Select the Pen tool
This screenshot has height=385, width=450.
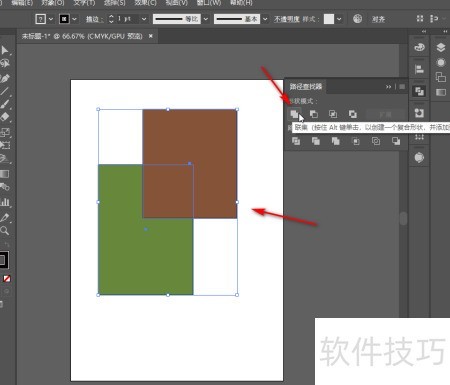pyautogui.click(x=5, y=78)
